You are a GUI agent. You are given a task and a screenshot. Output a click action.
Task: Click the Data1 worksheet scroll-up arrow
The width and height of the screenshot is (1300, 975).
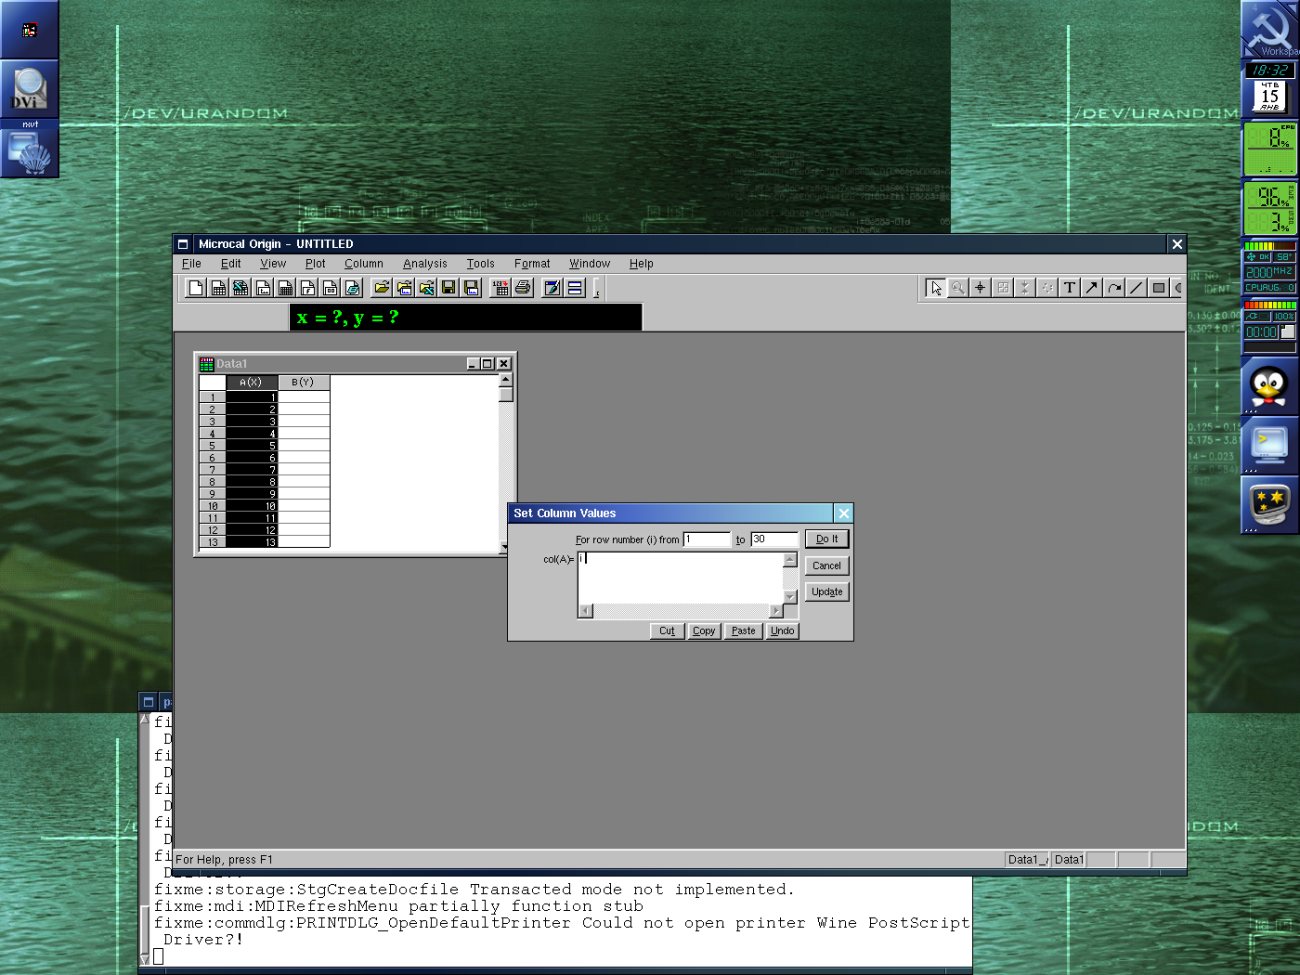[505, 380]
